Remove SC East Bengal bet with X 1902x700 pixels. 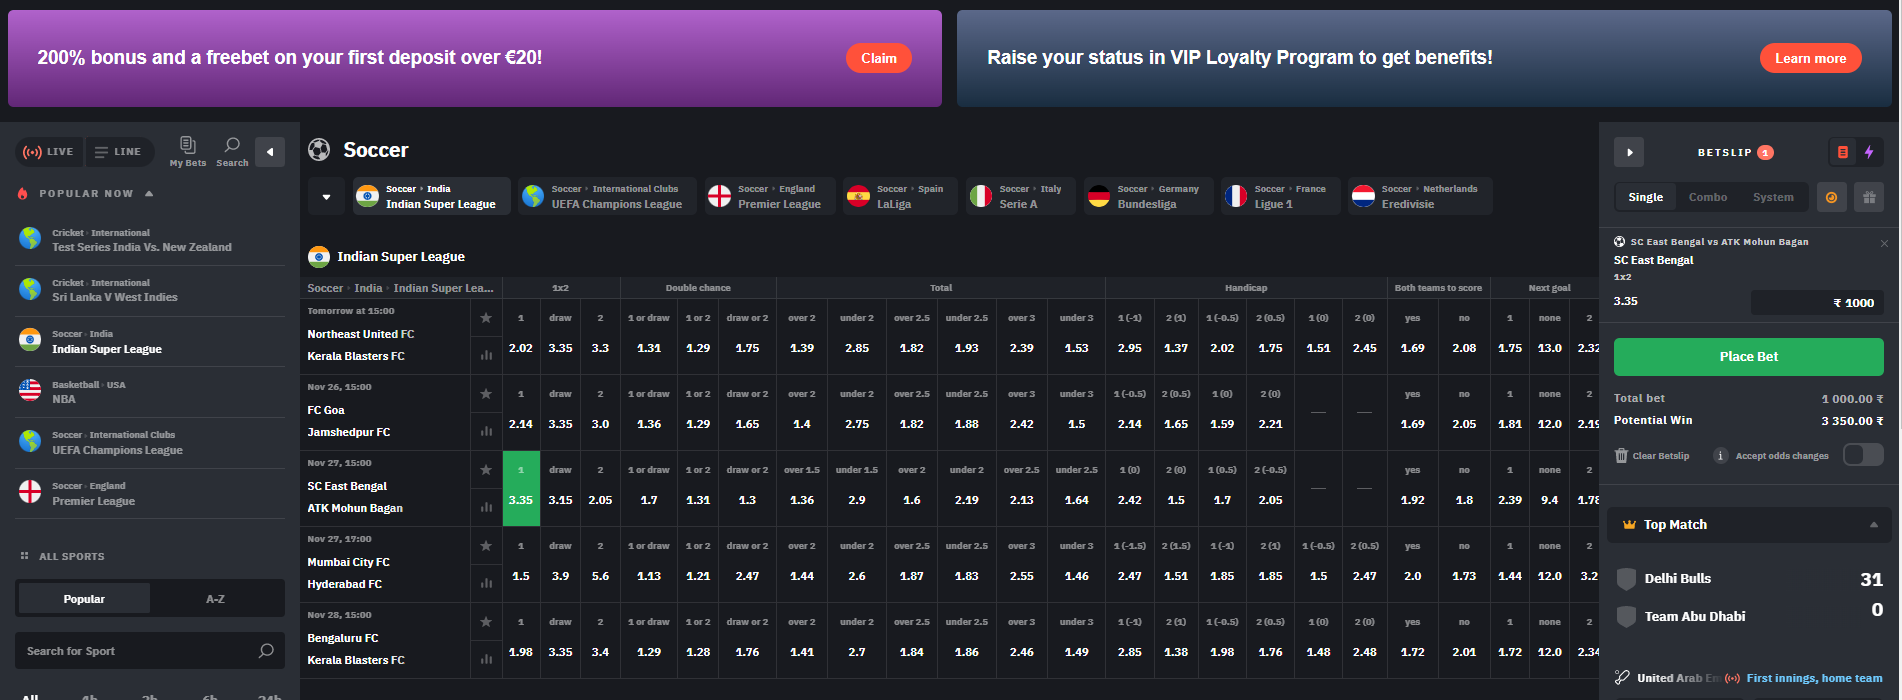tap(1884, 243)
